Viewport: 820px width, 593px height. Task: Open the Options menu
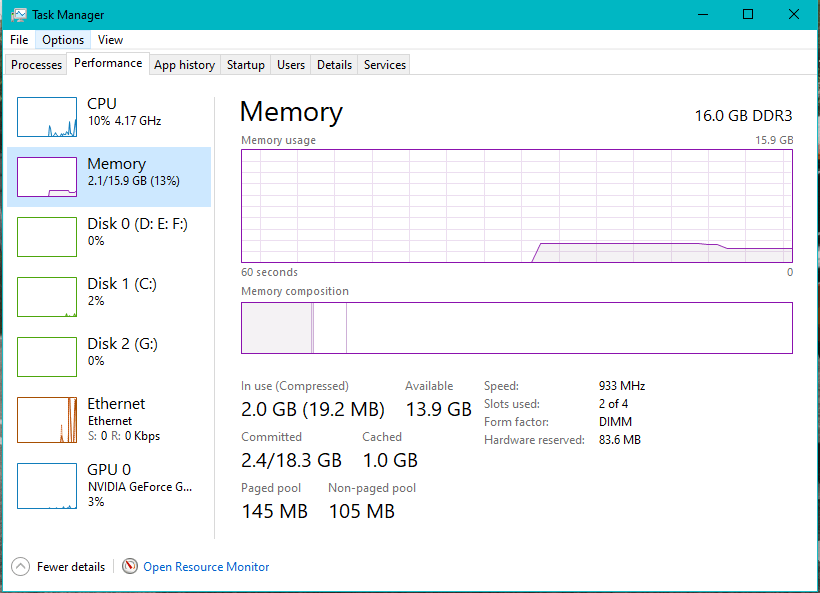63,40
